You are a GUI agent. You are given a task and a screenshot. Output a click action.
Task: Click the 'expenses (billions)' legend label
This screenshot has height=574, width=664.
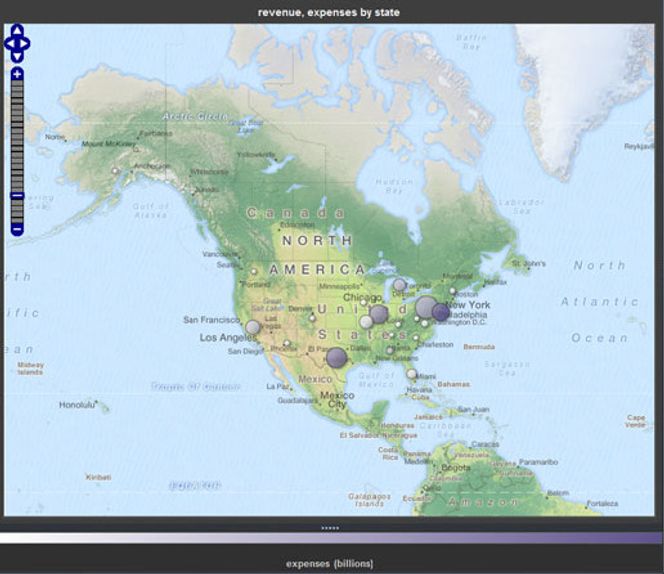click(329, 564)
